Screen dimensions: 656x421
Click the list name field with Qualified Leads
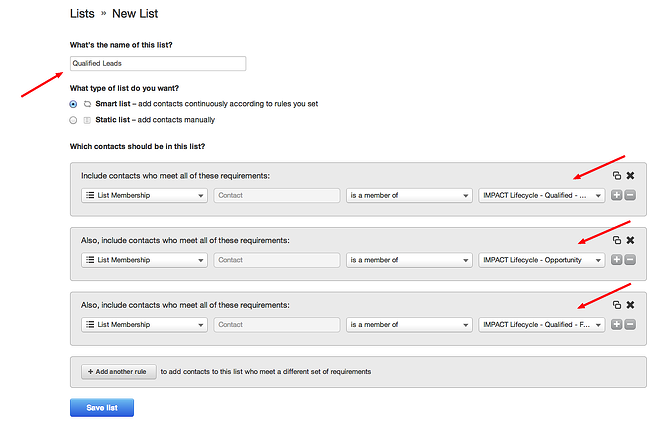click(157, 63)
